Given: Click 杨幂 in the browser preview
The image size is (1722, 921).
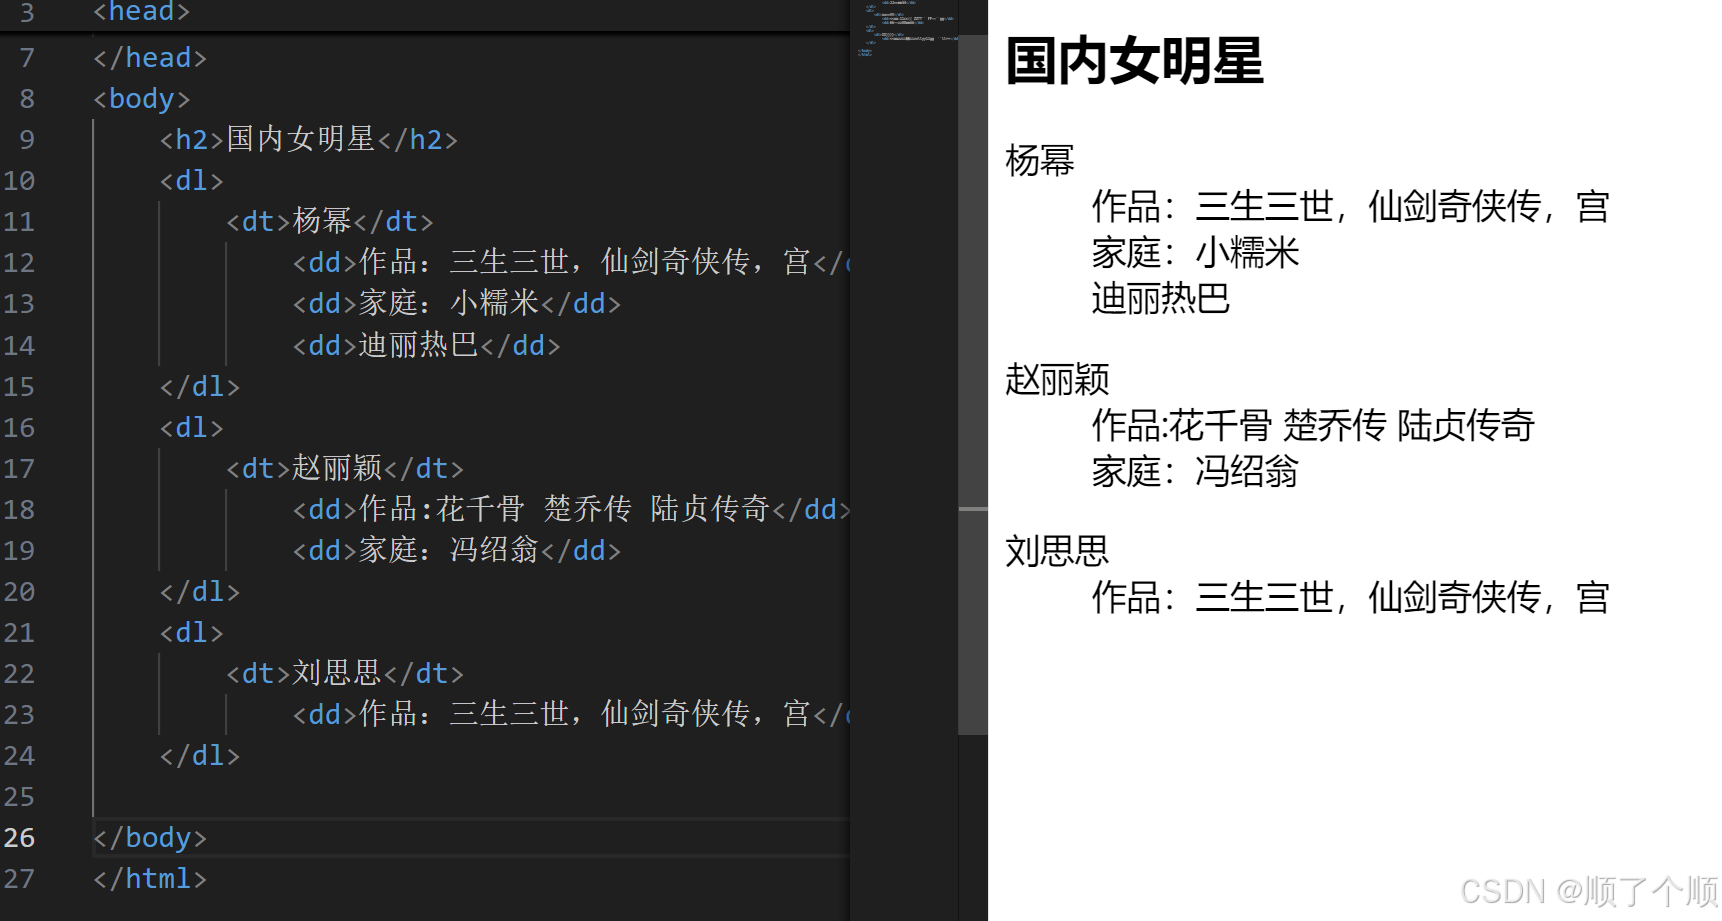Looking at the screenshot, I should pyautogui.click(x=1040, y=161).
